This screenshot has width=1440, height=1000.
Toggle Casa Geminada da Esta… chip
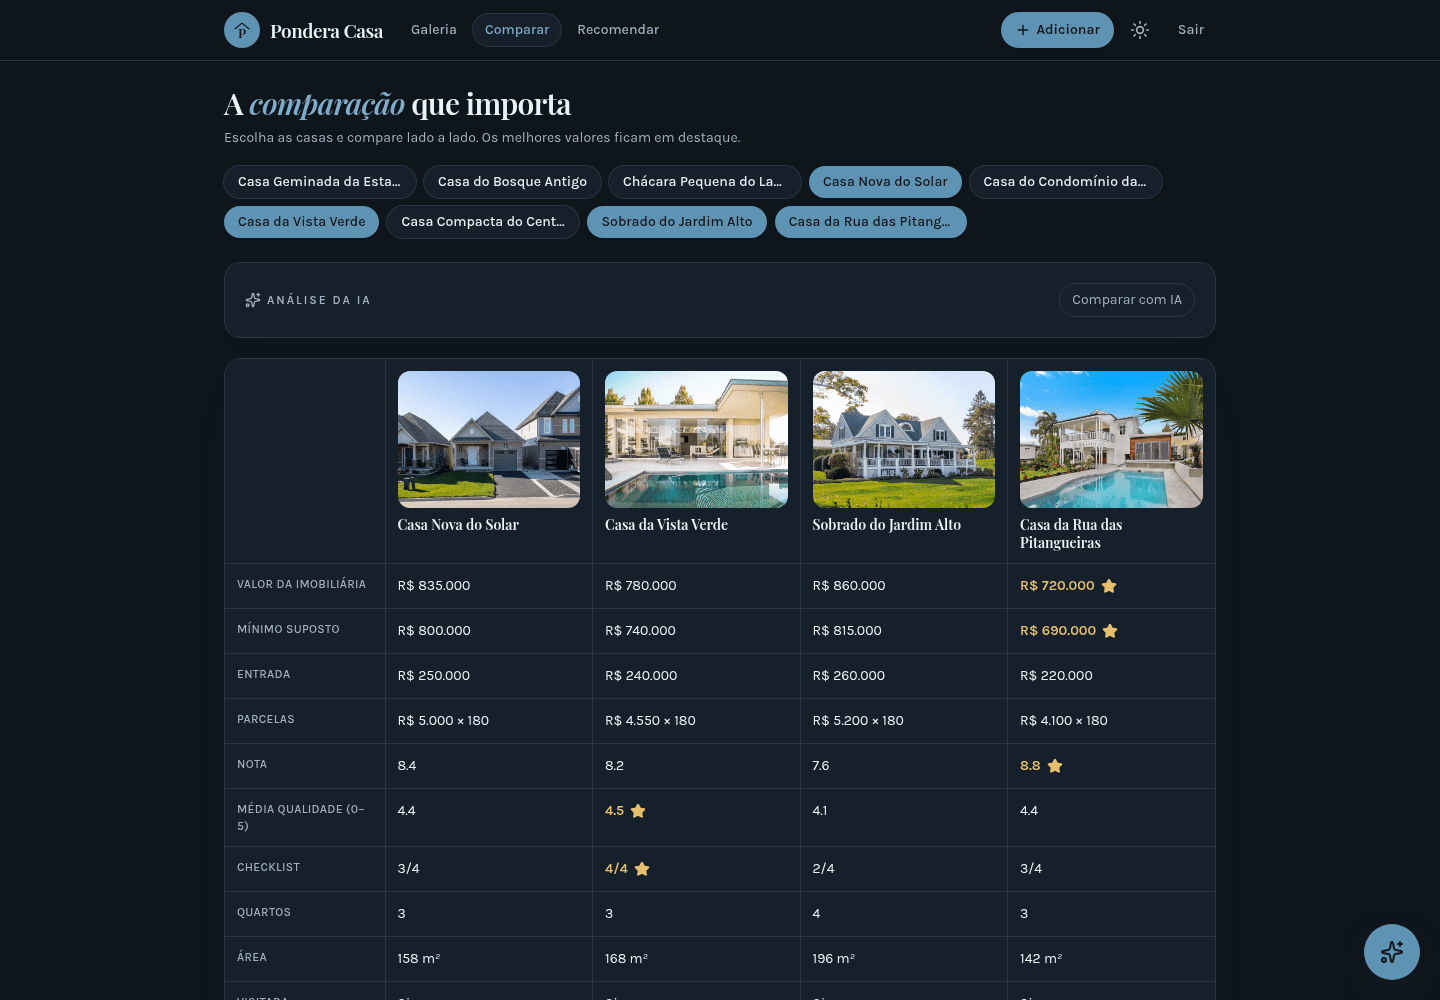click(320, 182)
